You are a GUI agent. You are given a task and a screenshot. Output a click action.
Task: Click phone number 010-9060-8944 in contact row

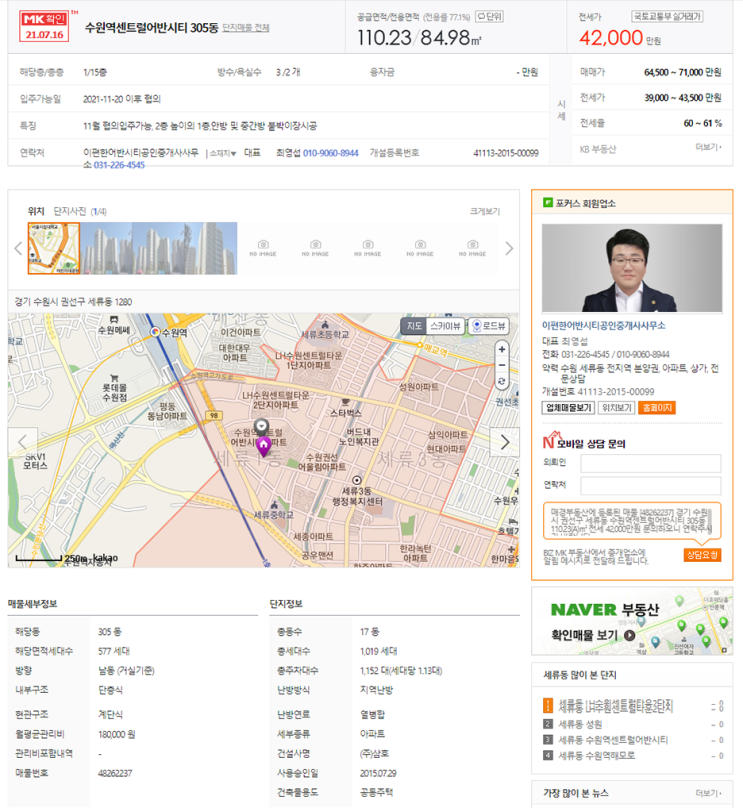coord(330,153)
